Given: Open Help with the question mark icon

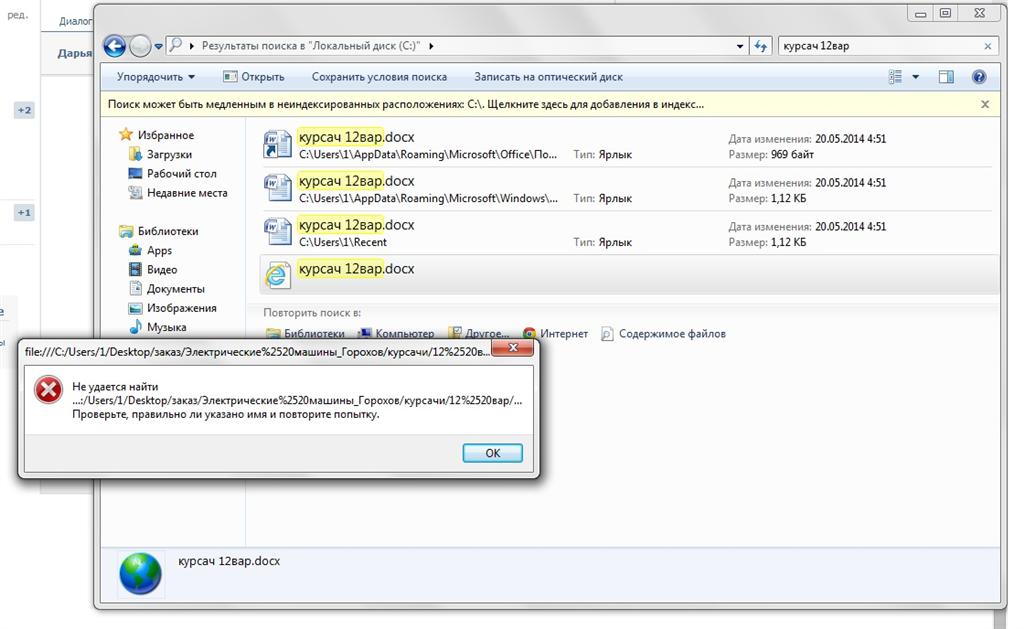Looking at the screenshot, I should click(x=978, y=77).
